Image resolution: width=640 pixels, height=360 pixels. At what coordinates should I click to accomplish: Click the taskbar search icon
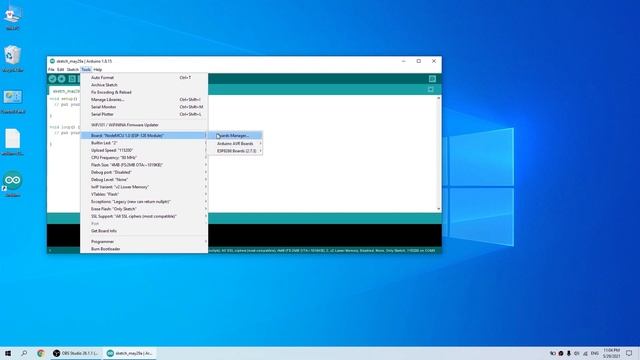[24, 353]
